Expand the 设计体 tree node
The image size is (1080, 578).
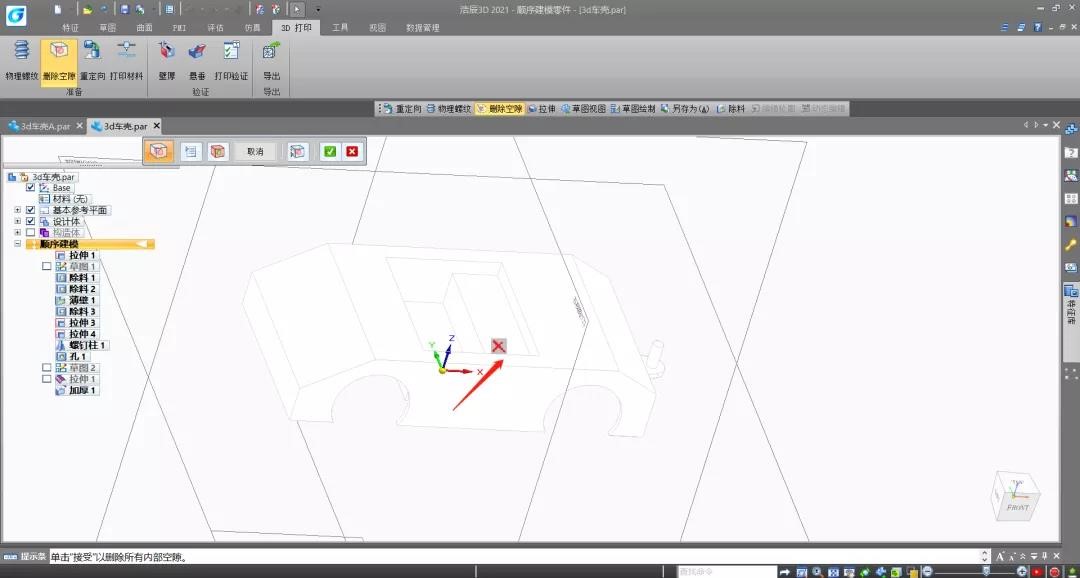coord(18,221)
